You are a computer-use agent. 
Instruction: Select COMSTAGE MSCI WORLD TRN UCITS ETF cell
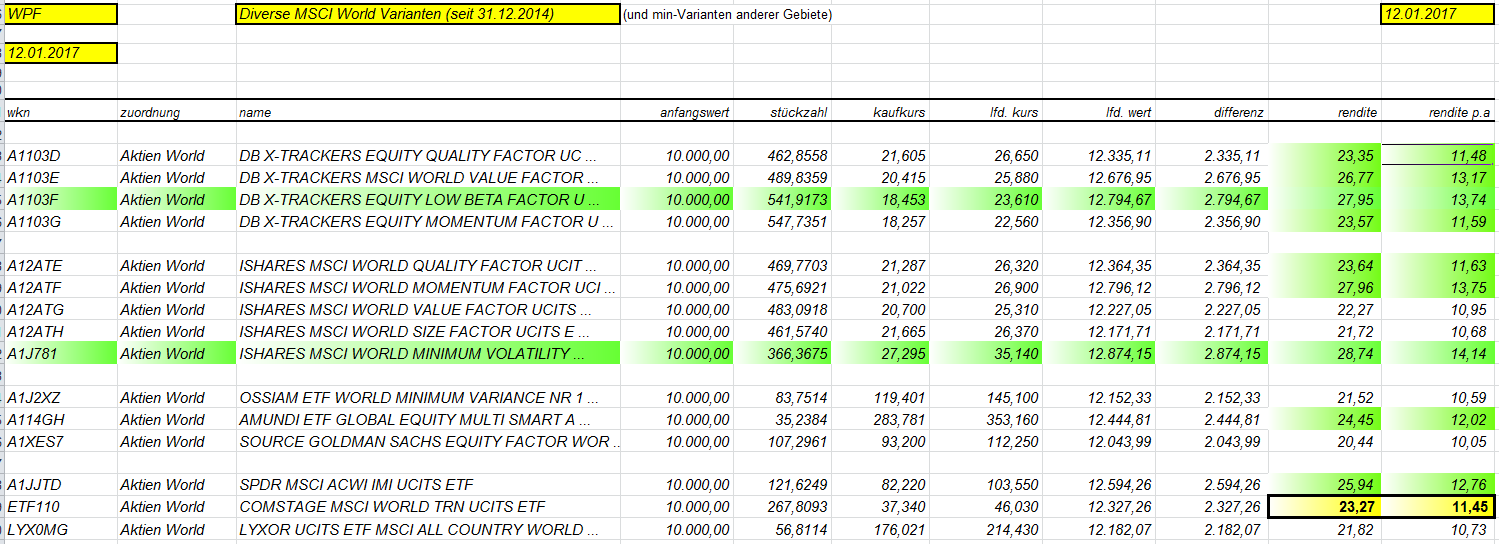[428, 507]
